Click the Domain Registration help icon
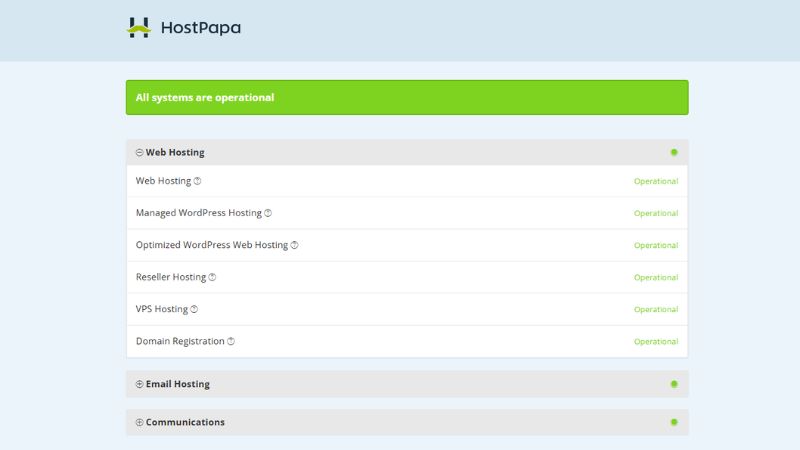 (x=231, y=341)
